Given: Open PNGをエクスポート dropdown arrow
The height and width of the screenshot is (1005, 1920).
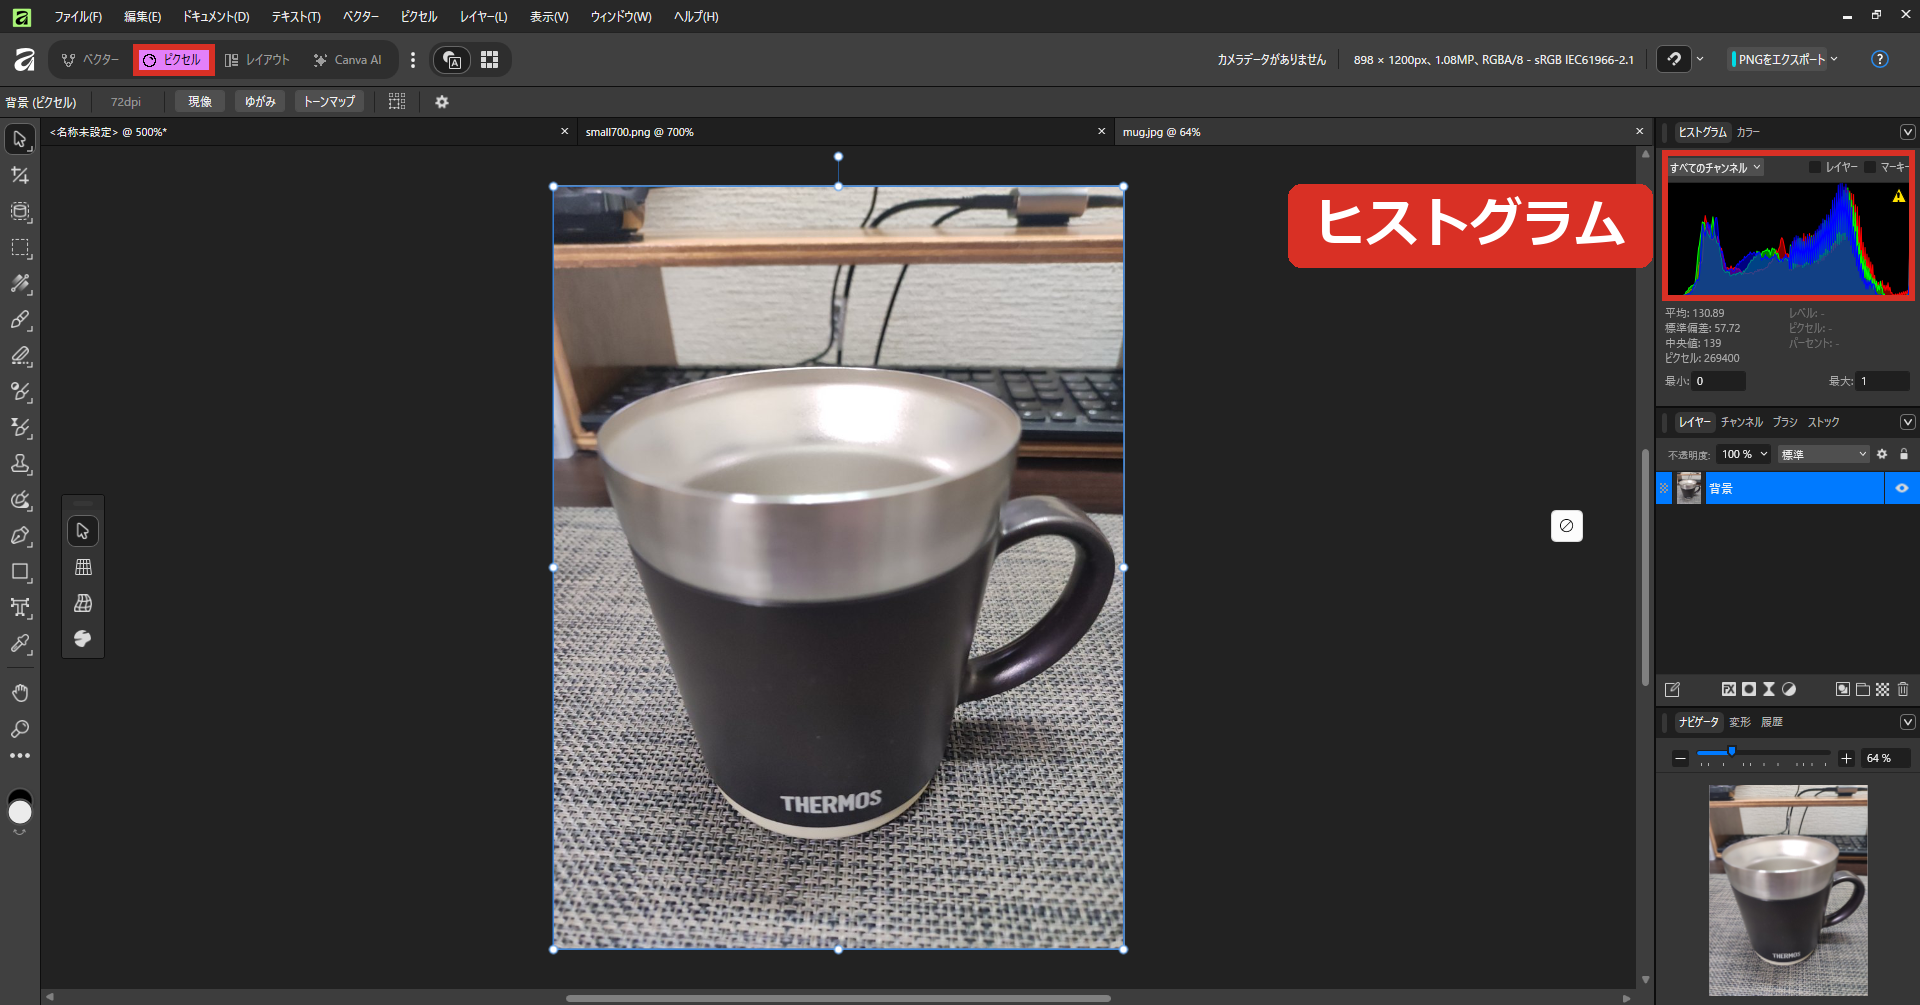Looking at the screenshot, I should coord(1834,59).
